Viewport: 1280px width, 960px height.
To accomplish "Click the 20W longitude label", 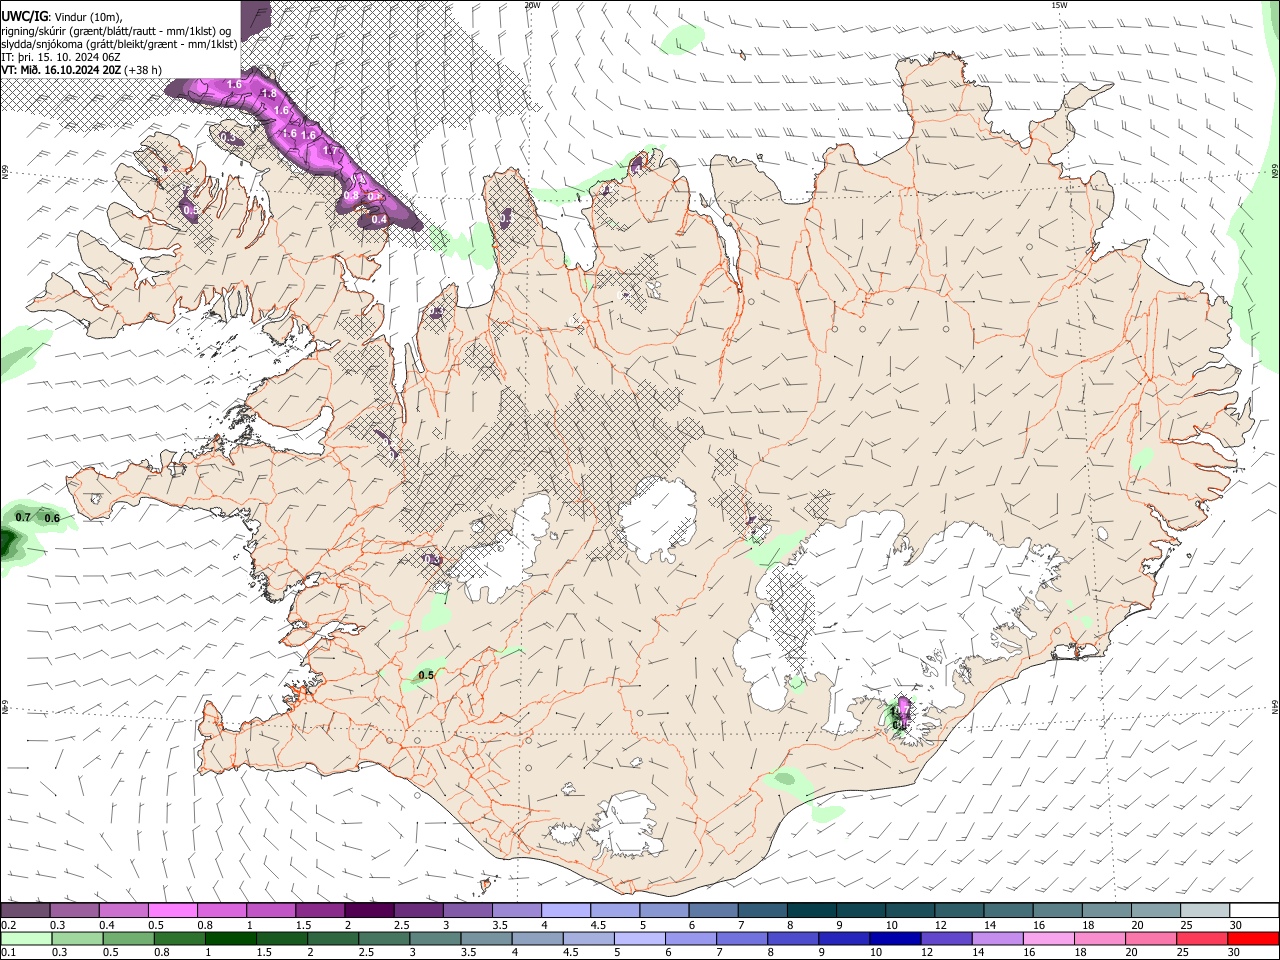I will click(532, 5).
